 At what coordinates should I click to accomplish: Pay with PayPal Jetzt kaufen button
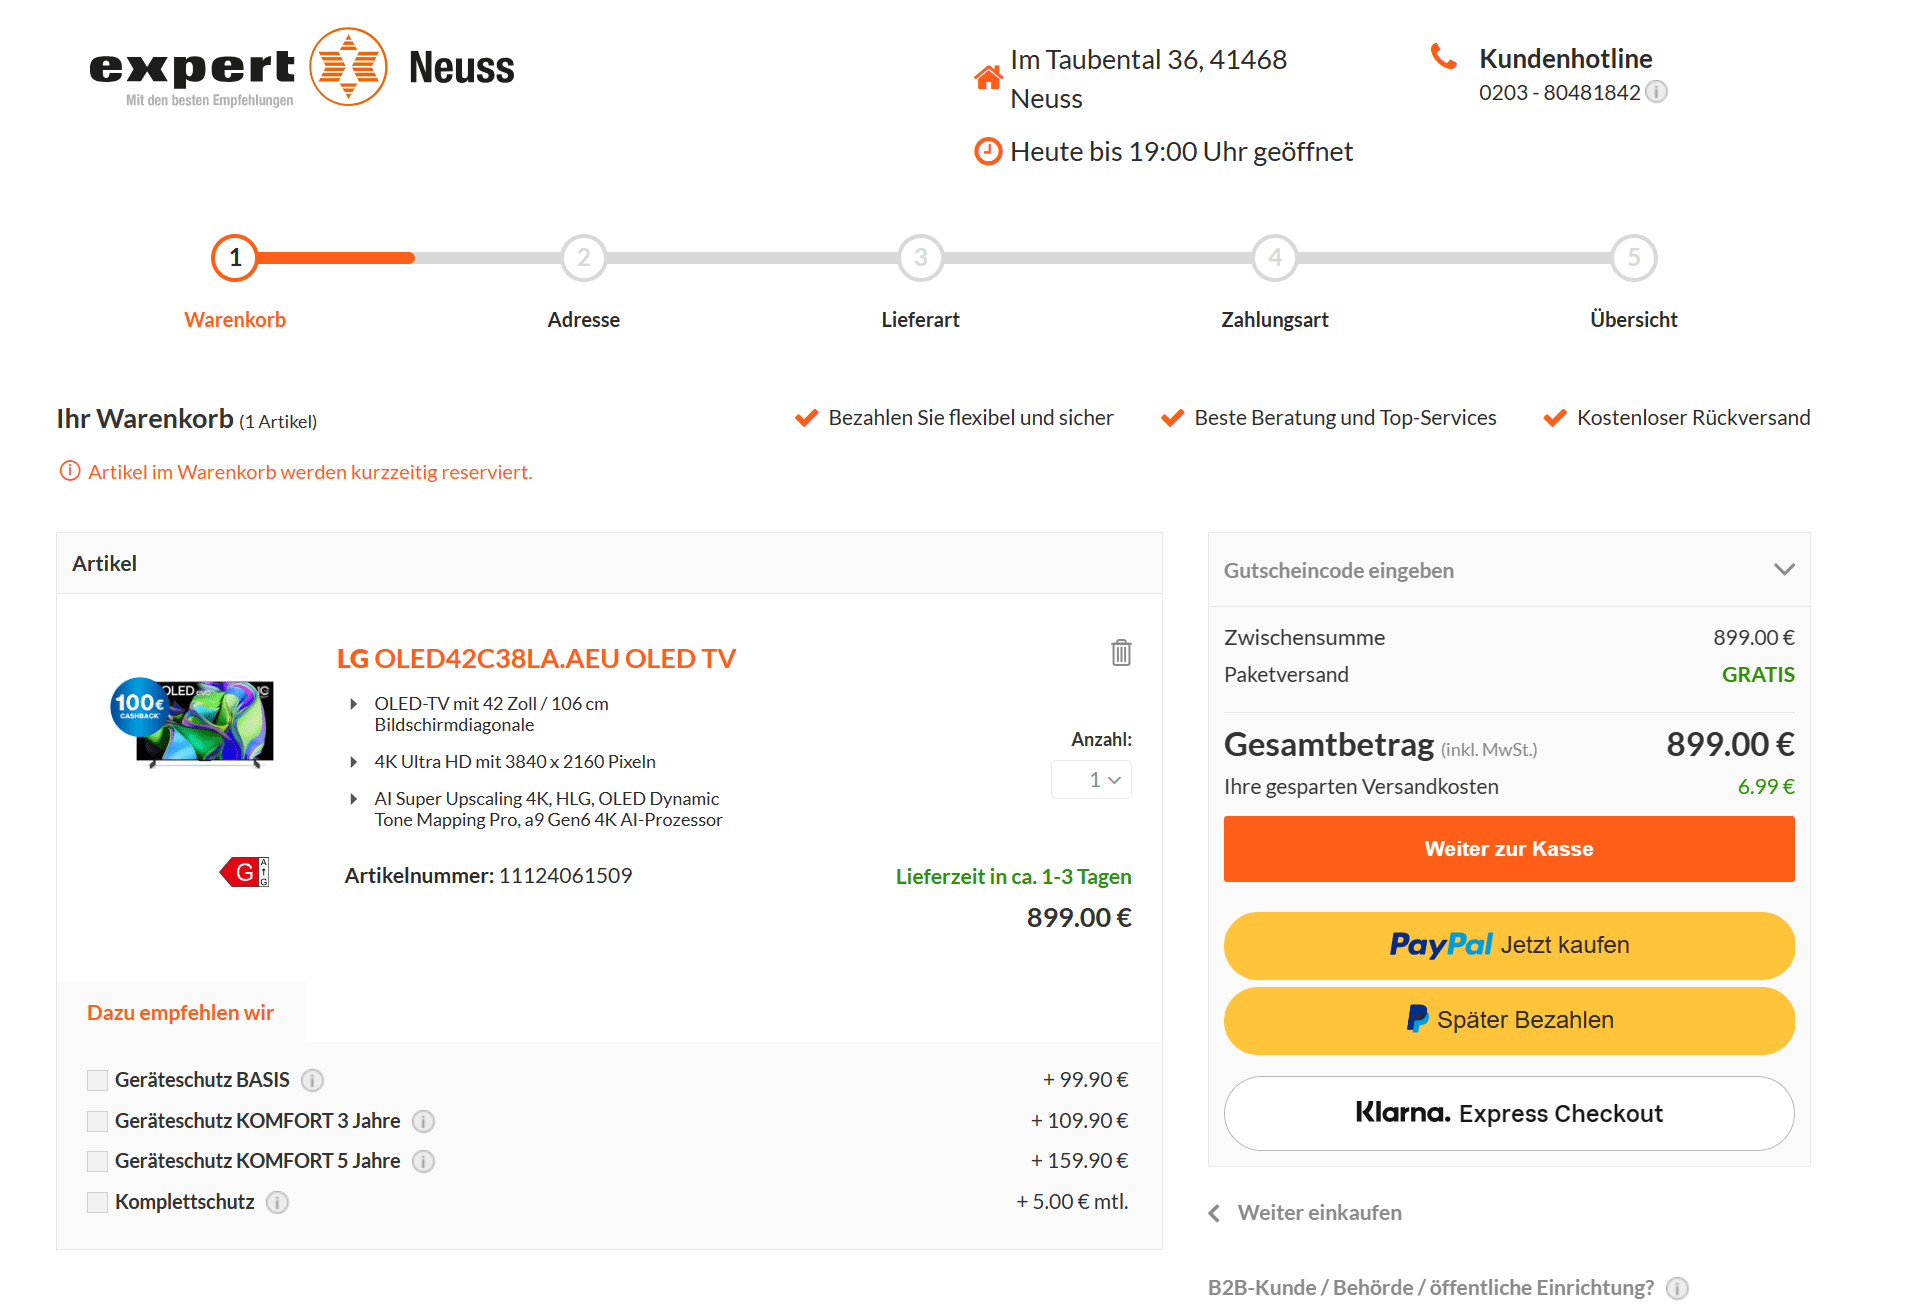tap(1508, 945)
